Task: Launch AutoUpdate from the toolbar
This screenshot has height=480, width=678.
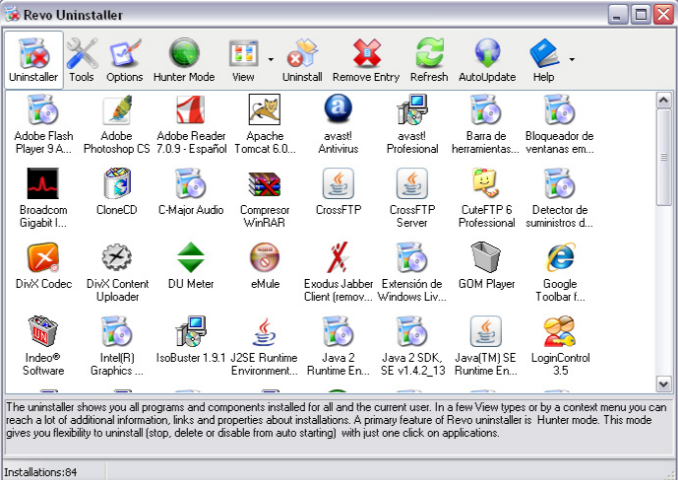Action: 487,60
